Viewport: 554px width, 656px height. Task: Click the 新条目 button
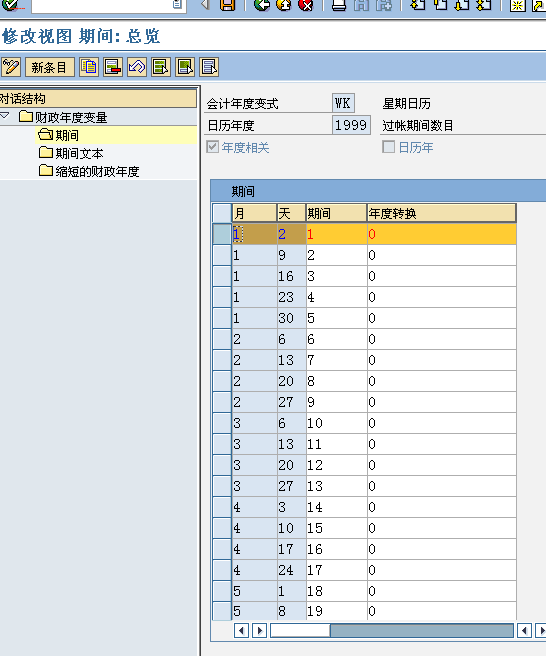[x=49, y=67]
